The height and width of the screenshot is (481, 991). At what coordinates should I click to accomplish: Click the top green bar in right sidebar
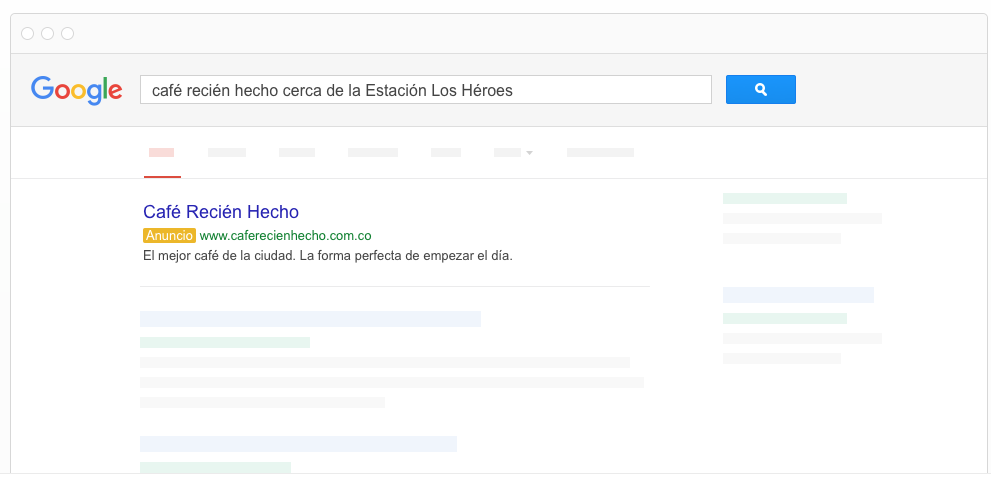(x=784, y=199)
